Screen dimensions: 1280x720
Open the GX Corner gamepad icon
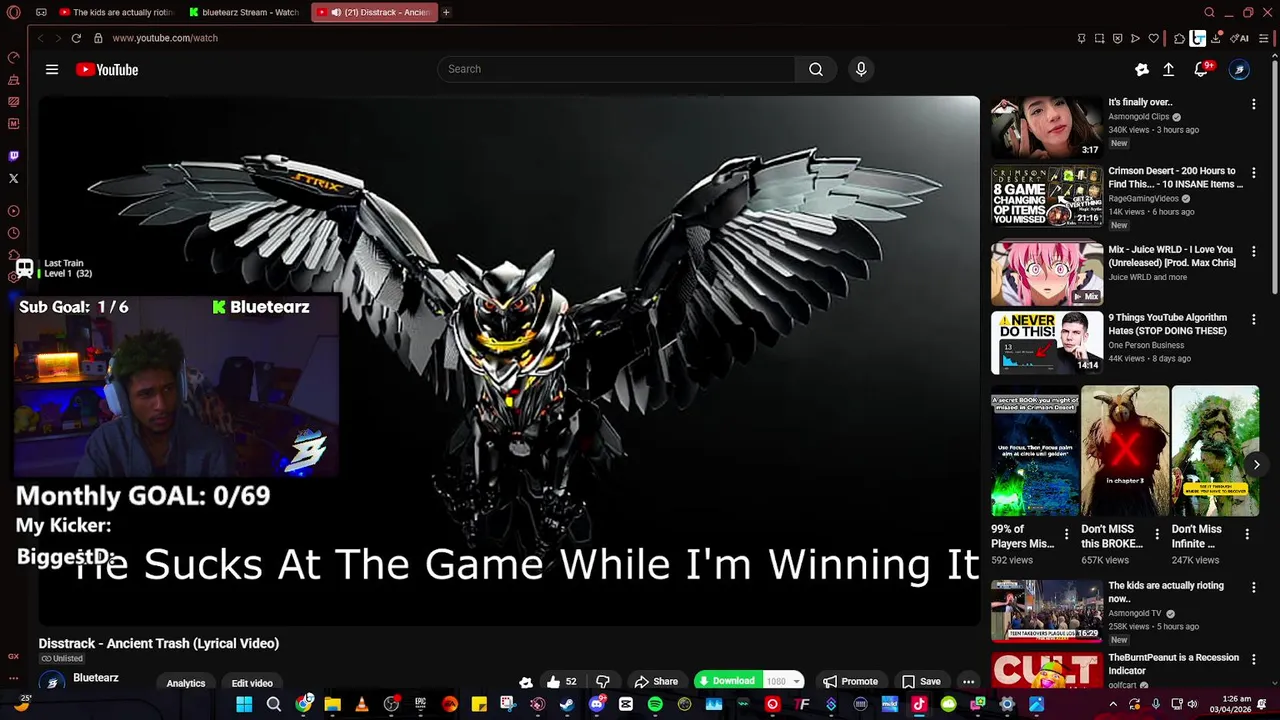pyautogui.click(x=41, y=12)
